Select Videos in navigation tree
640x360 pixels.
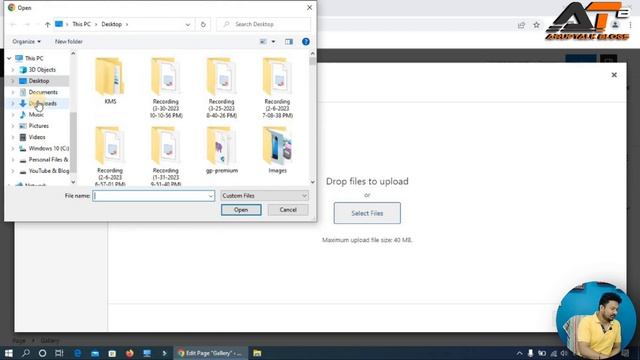tap(38, 137)
